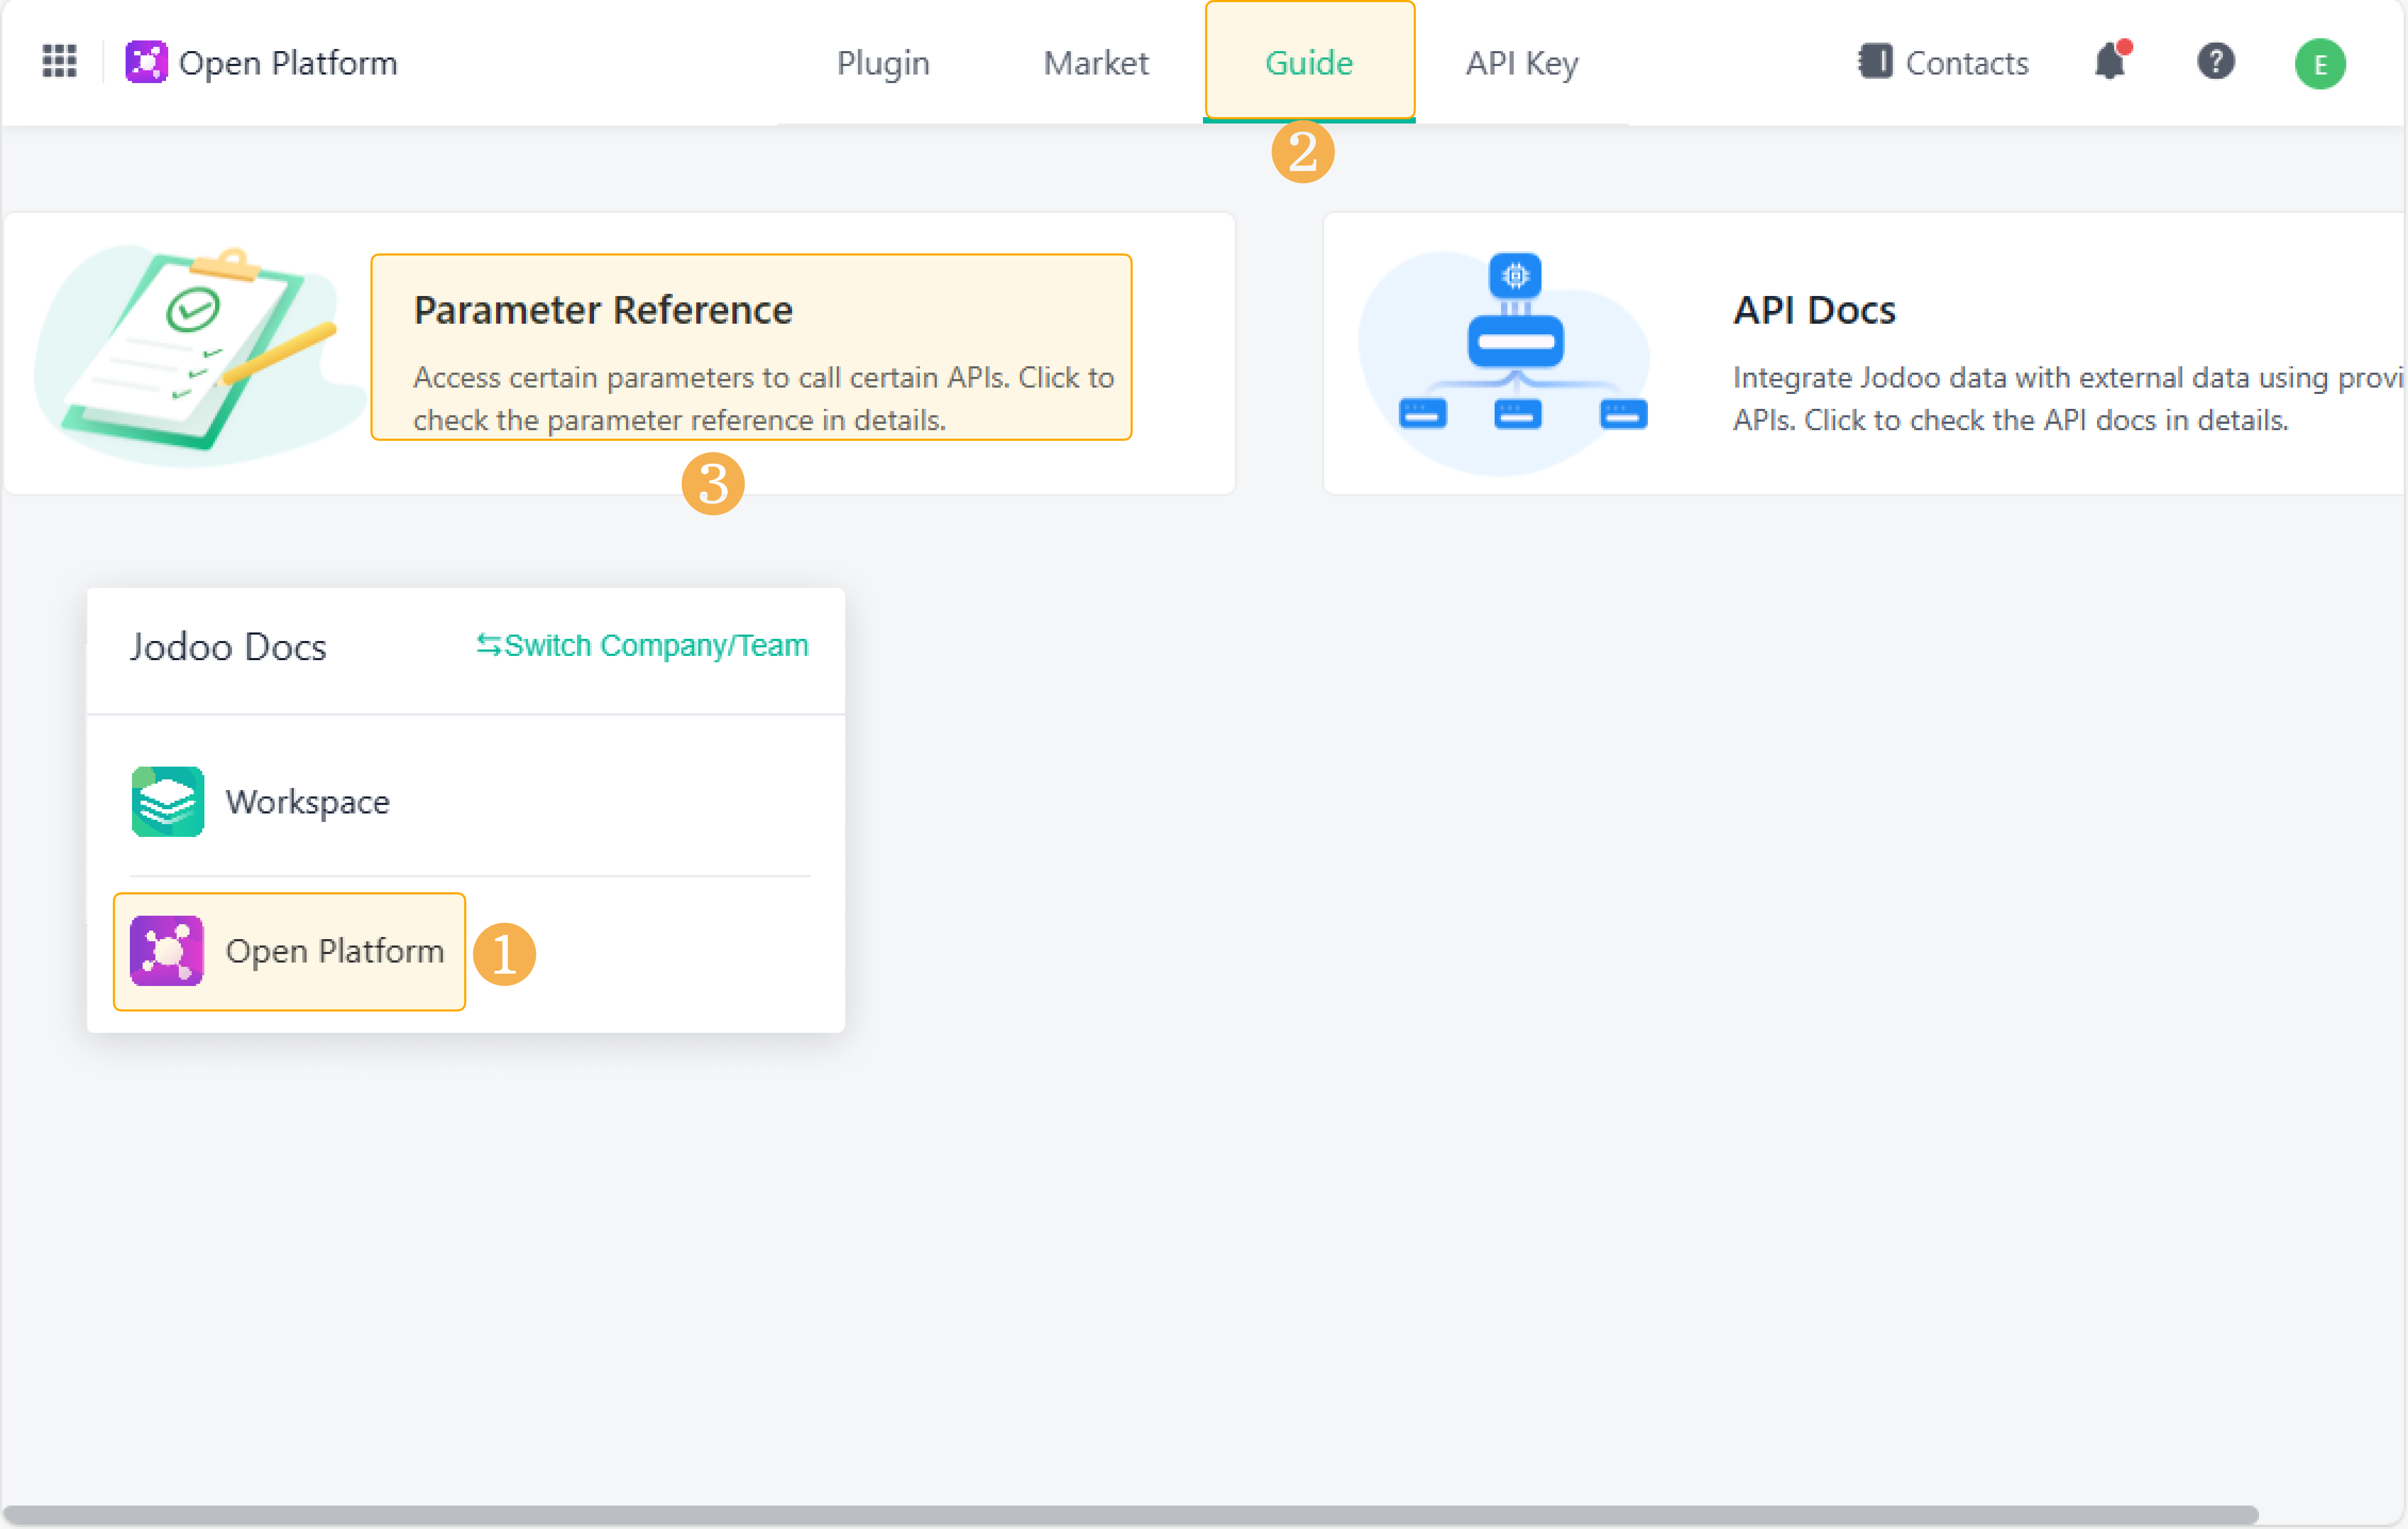
Task: Open the green user avatar E
Action: point(2320,64)
